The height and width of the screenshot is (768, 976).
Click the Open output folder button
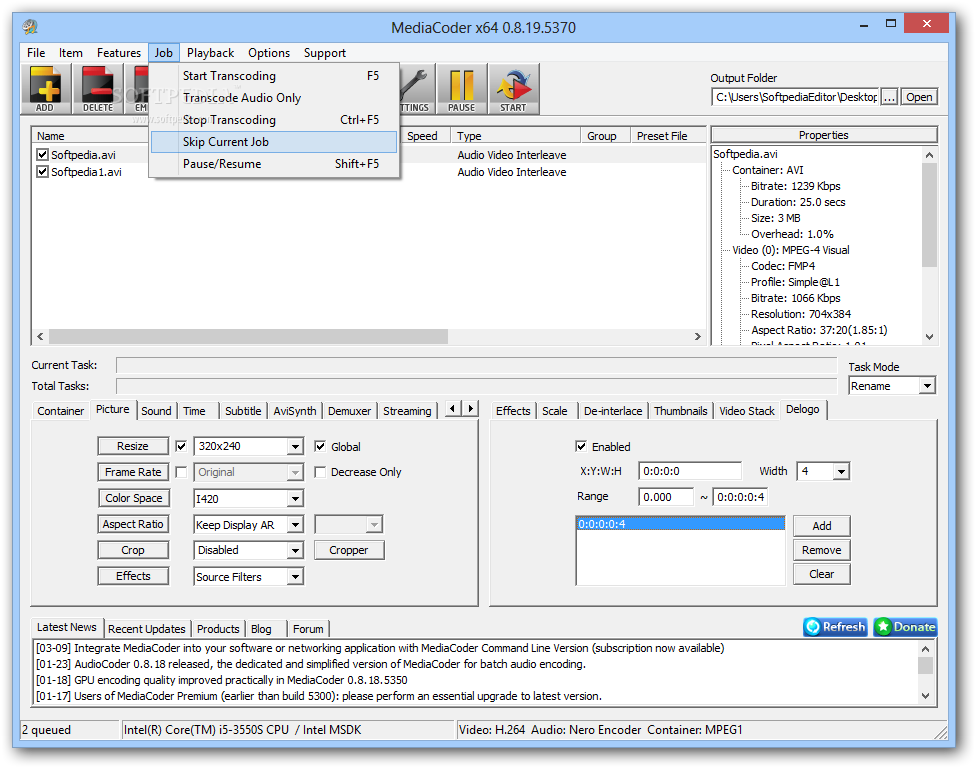pyautogui.click(x=919, y=97)
